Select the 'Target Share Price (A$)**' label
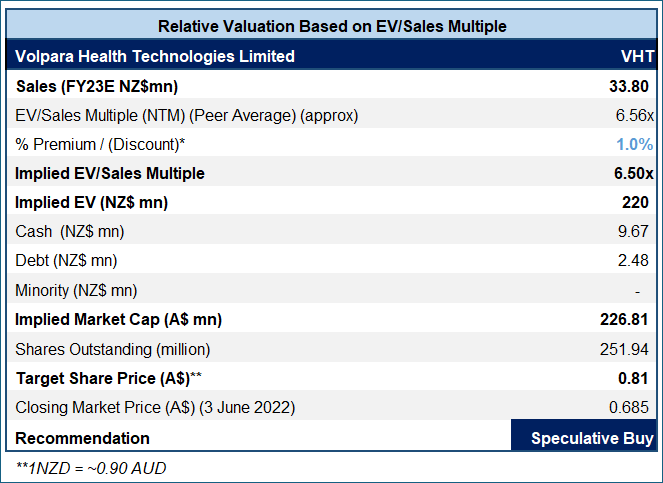663x483 pixels. click(109, 379)
